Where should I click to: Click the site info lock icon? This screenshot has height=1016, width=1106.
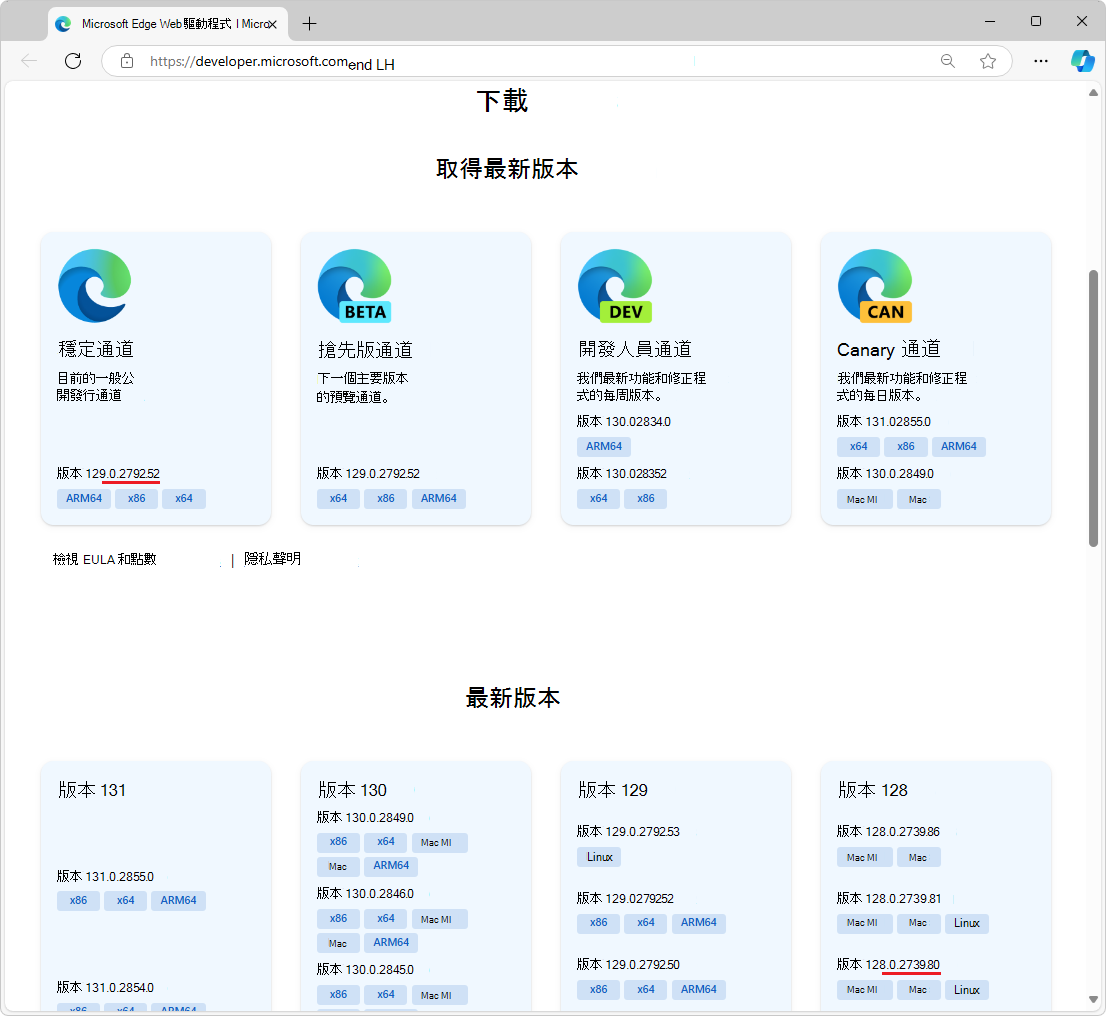click(127, 61)
